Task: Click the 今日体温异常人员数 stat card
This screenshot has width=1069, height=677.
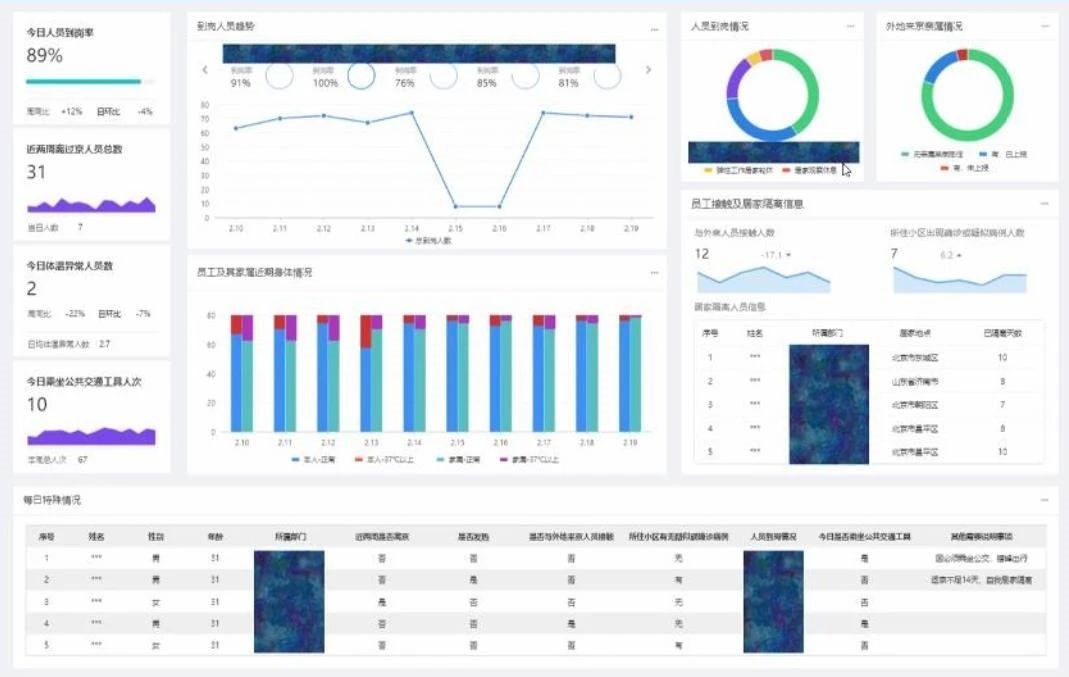Action: click(91, 301)
